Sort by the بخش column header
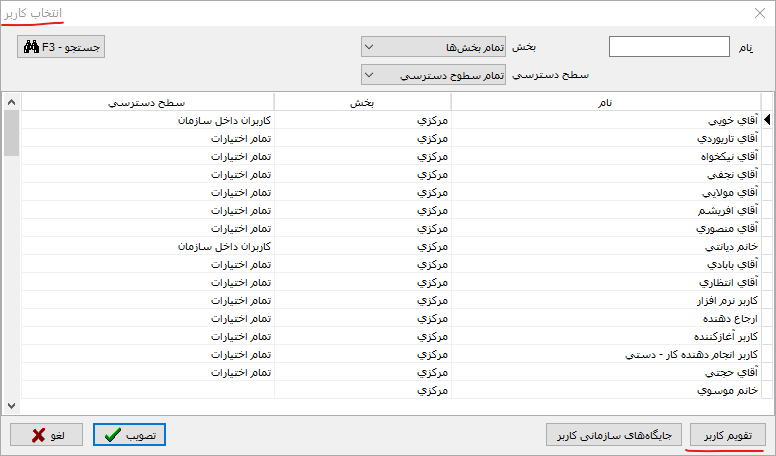 click(x=362, y=102)
